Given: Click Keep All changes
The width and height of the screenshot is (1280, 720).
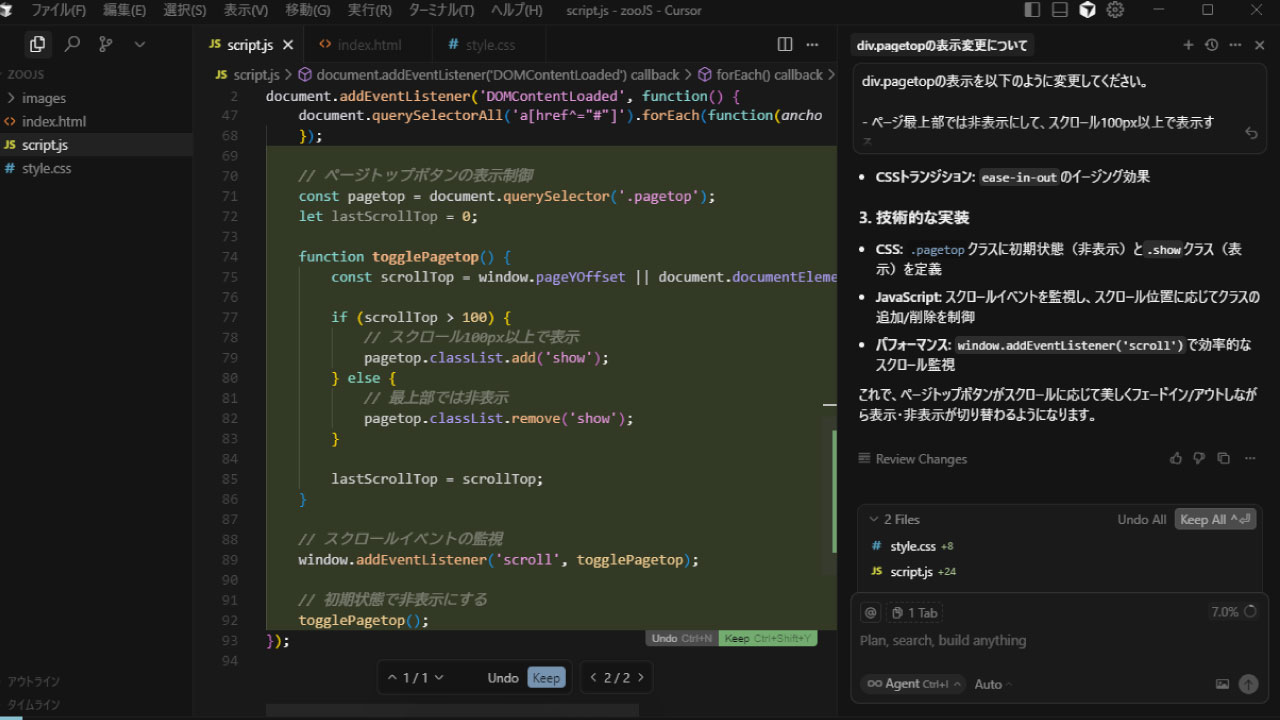Looking at the screenshot, I should [1215, 520].
